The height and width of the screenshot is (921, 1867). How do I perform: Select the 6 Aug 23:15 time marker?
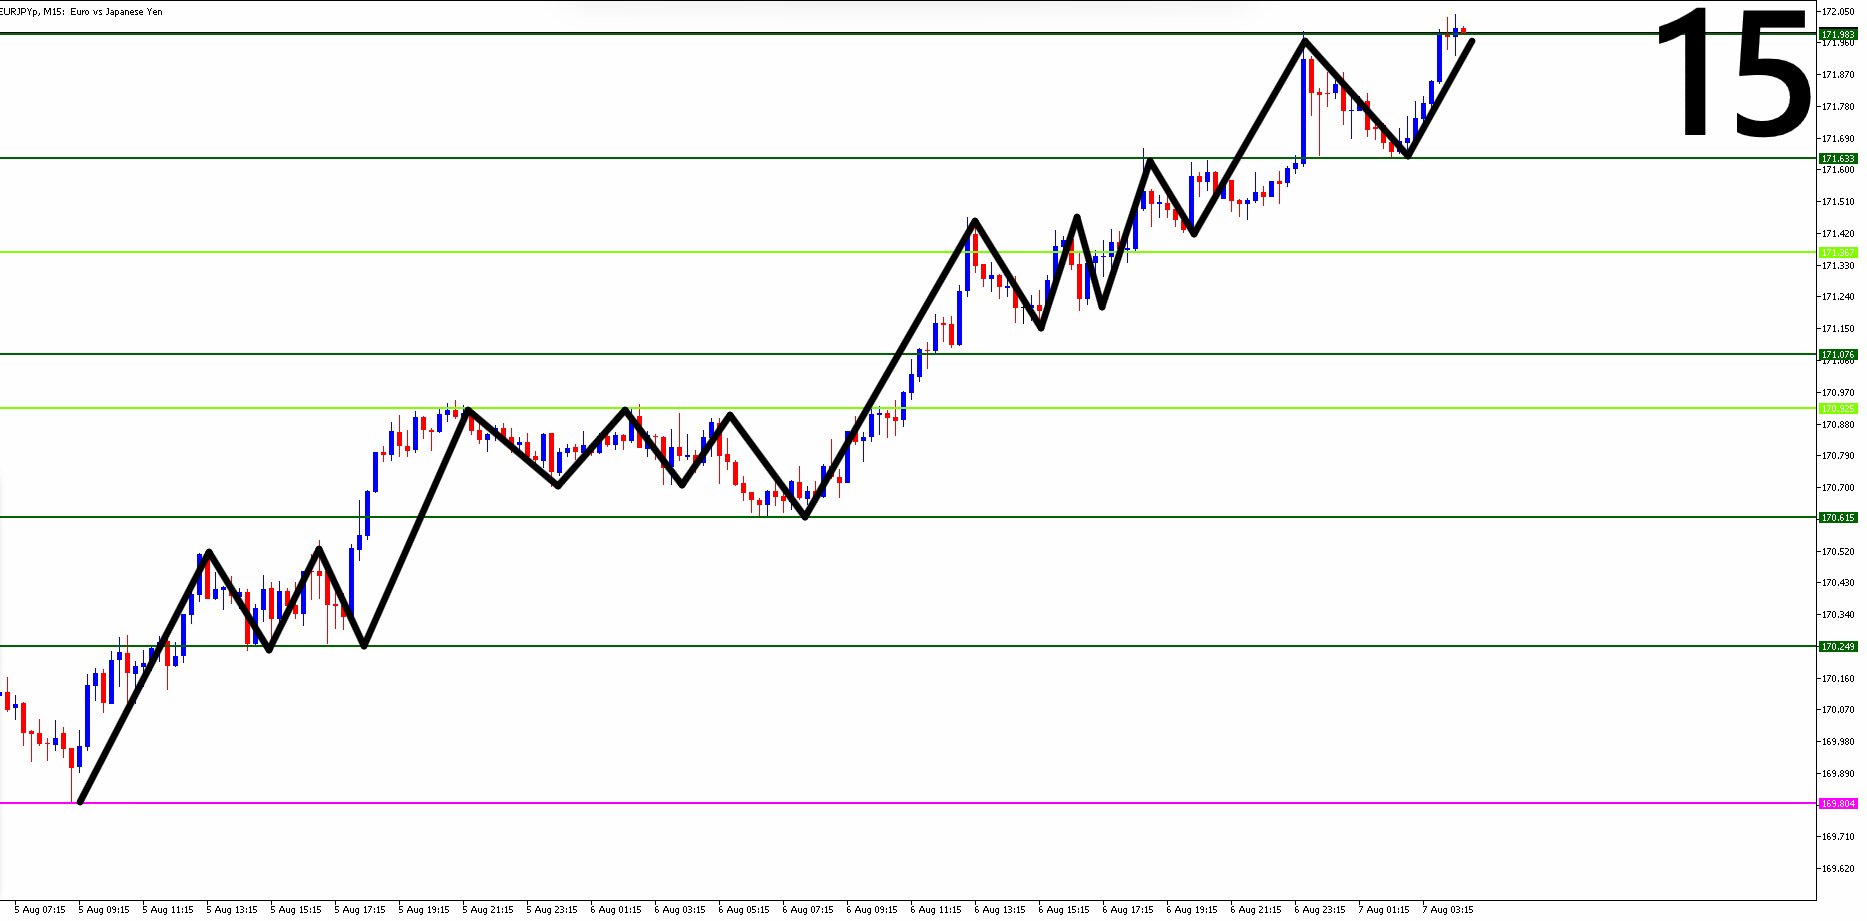(x=1320, y=910)
